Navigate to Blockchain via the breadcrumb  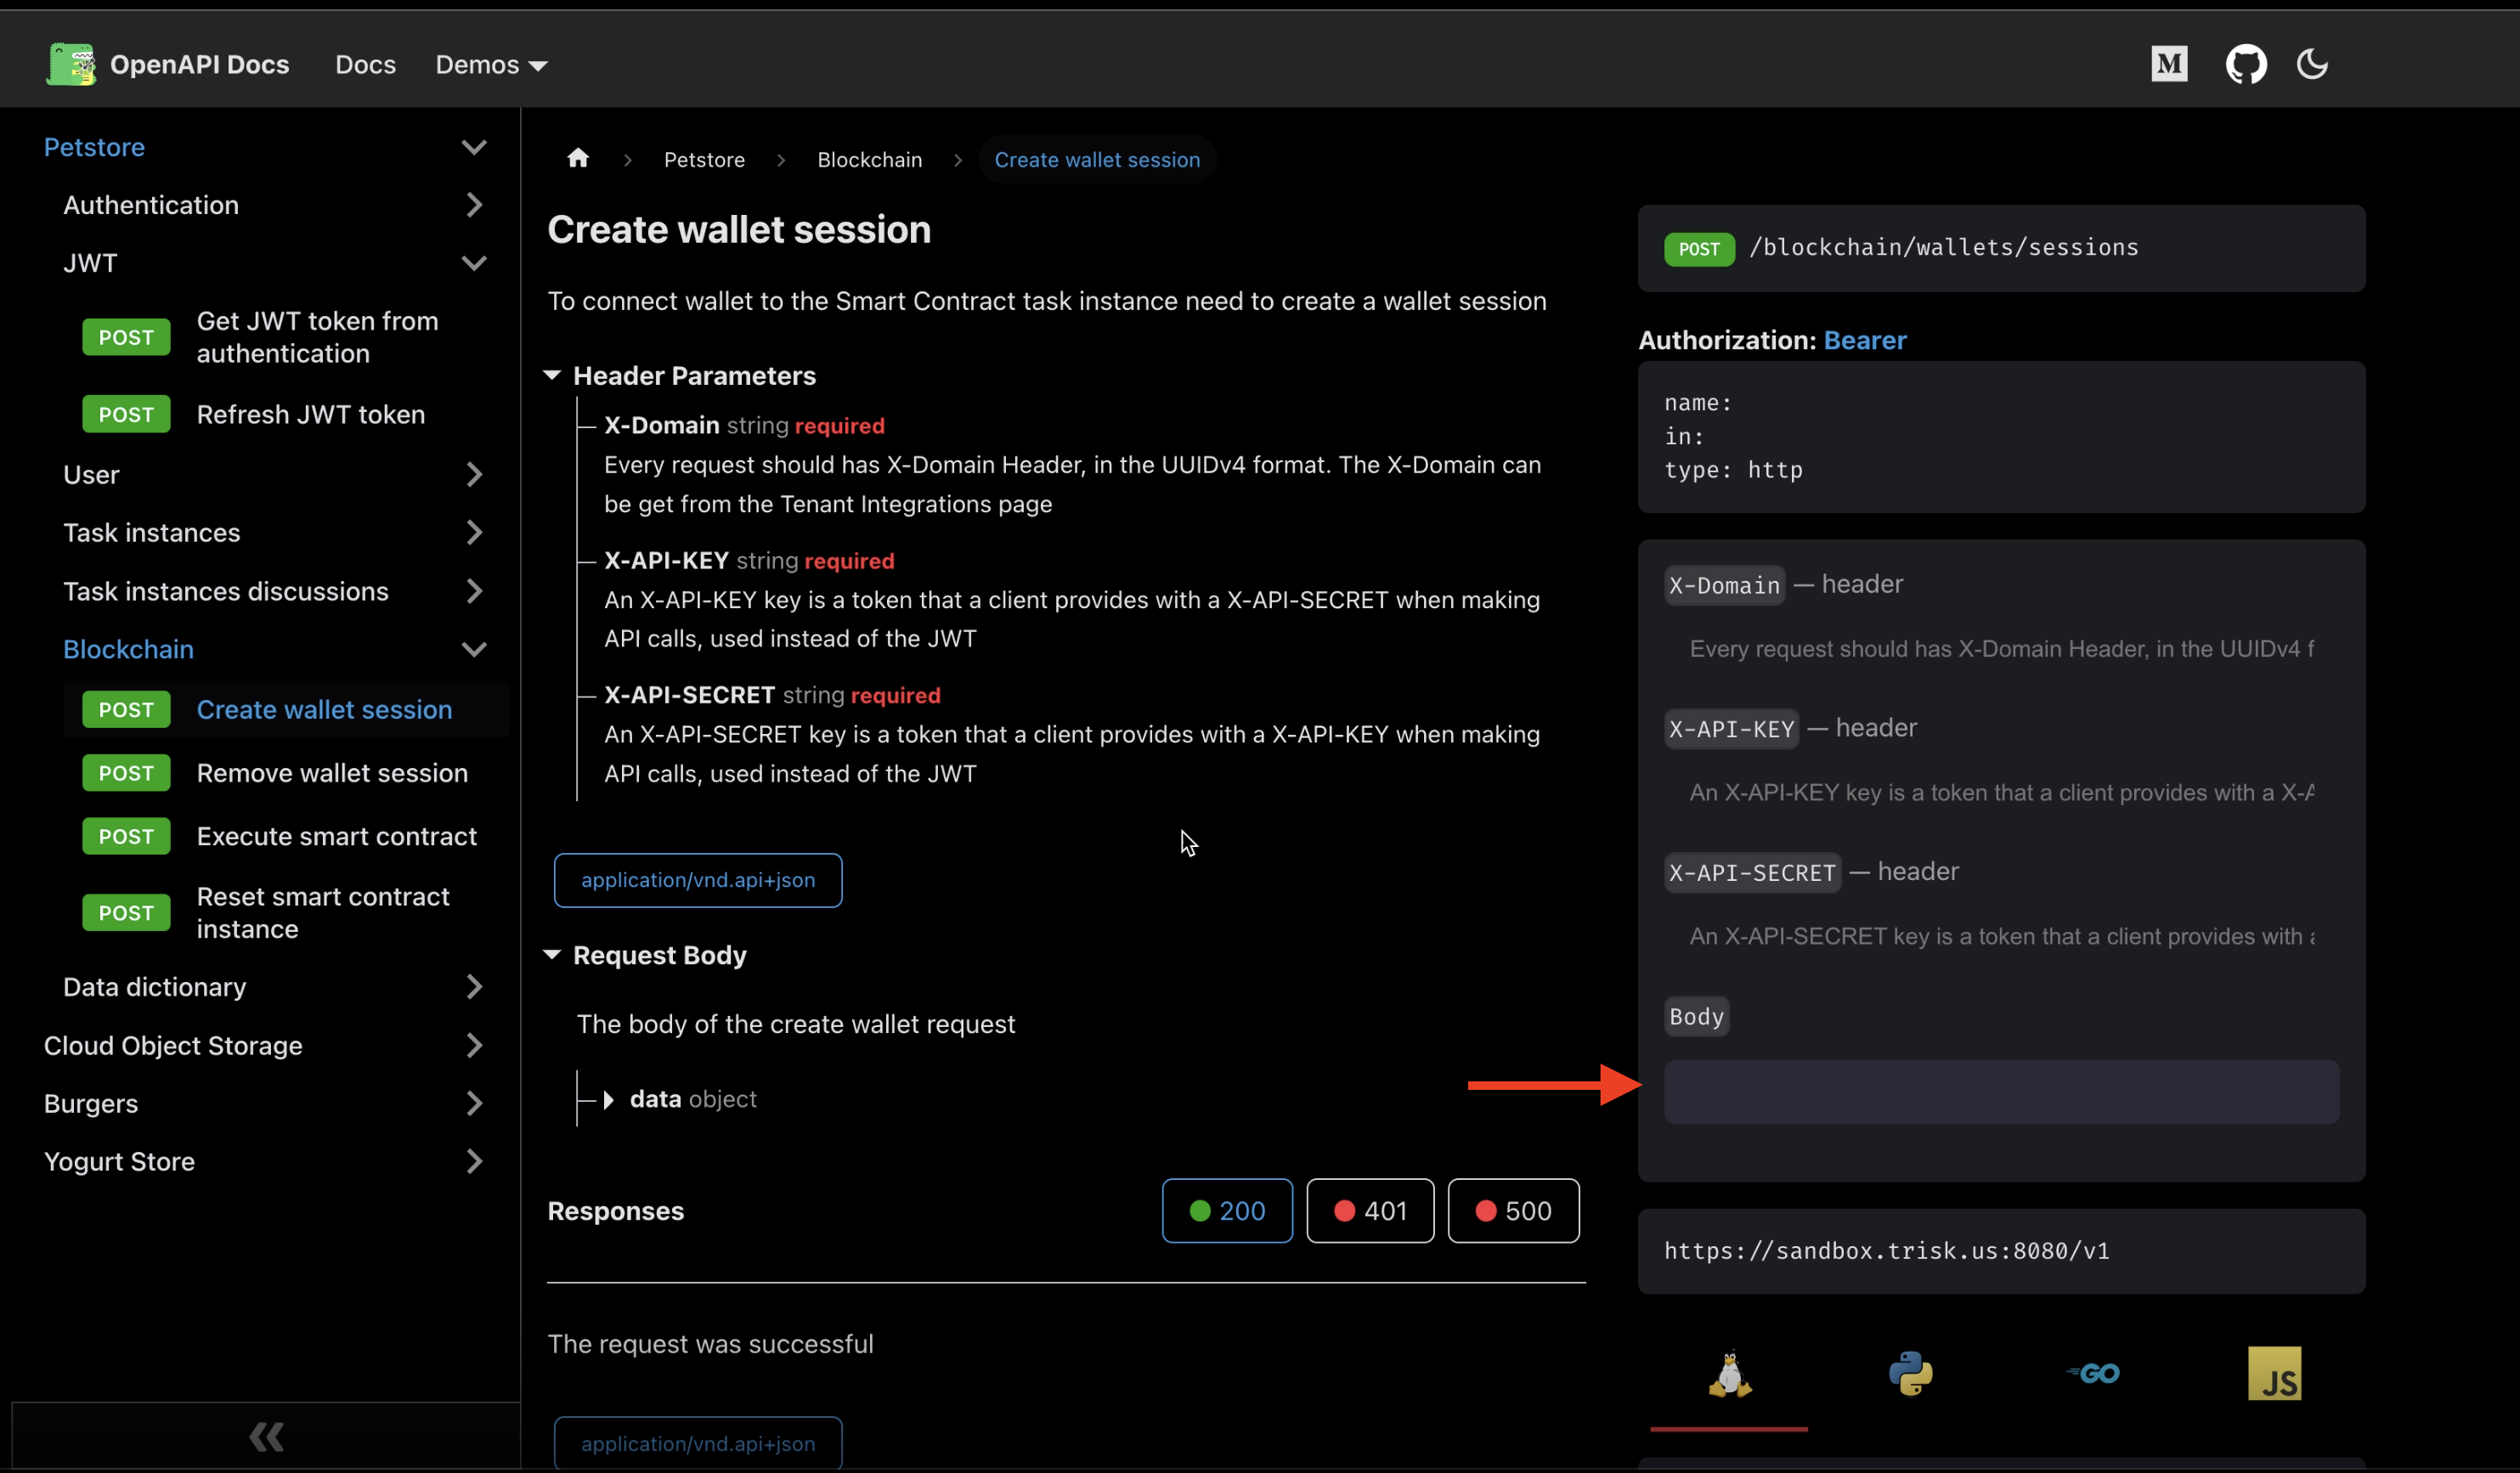coord(869,159)
